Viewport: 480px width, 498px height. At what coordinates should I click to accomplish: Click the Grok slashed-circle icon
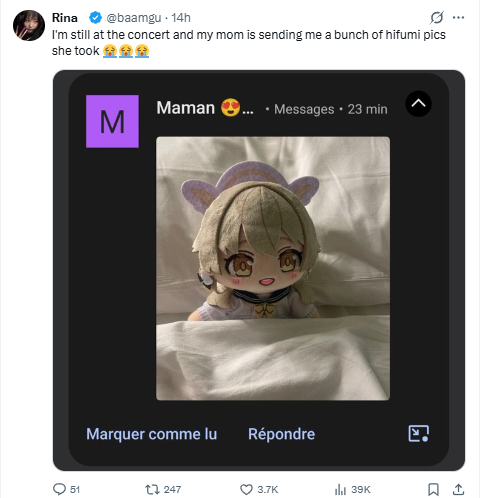pyautogui.click(x=436, y=18)
